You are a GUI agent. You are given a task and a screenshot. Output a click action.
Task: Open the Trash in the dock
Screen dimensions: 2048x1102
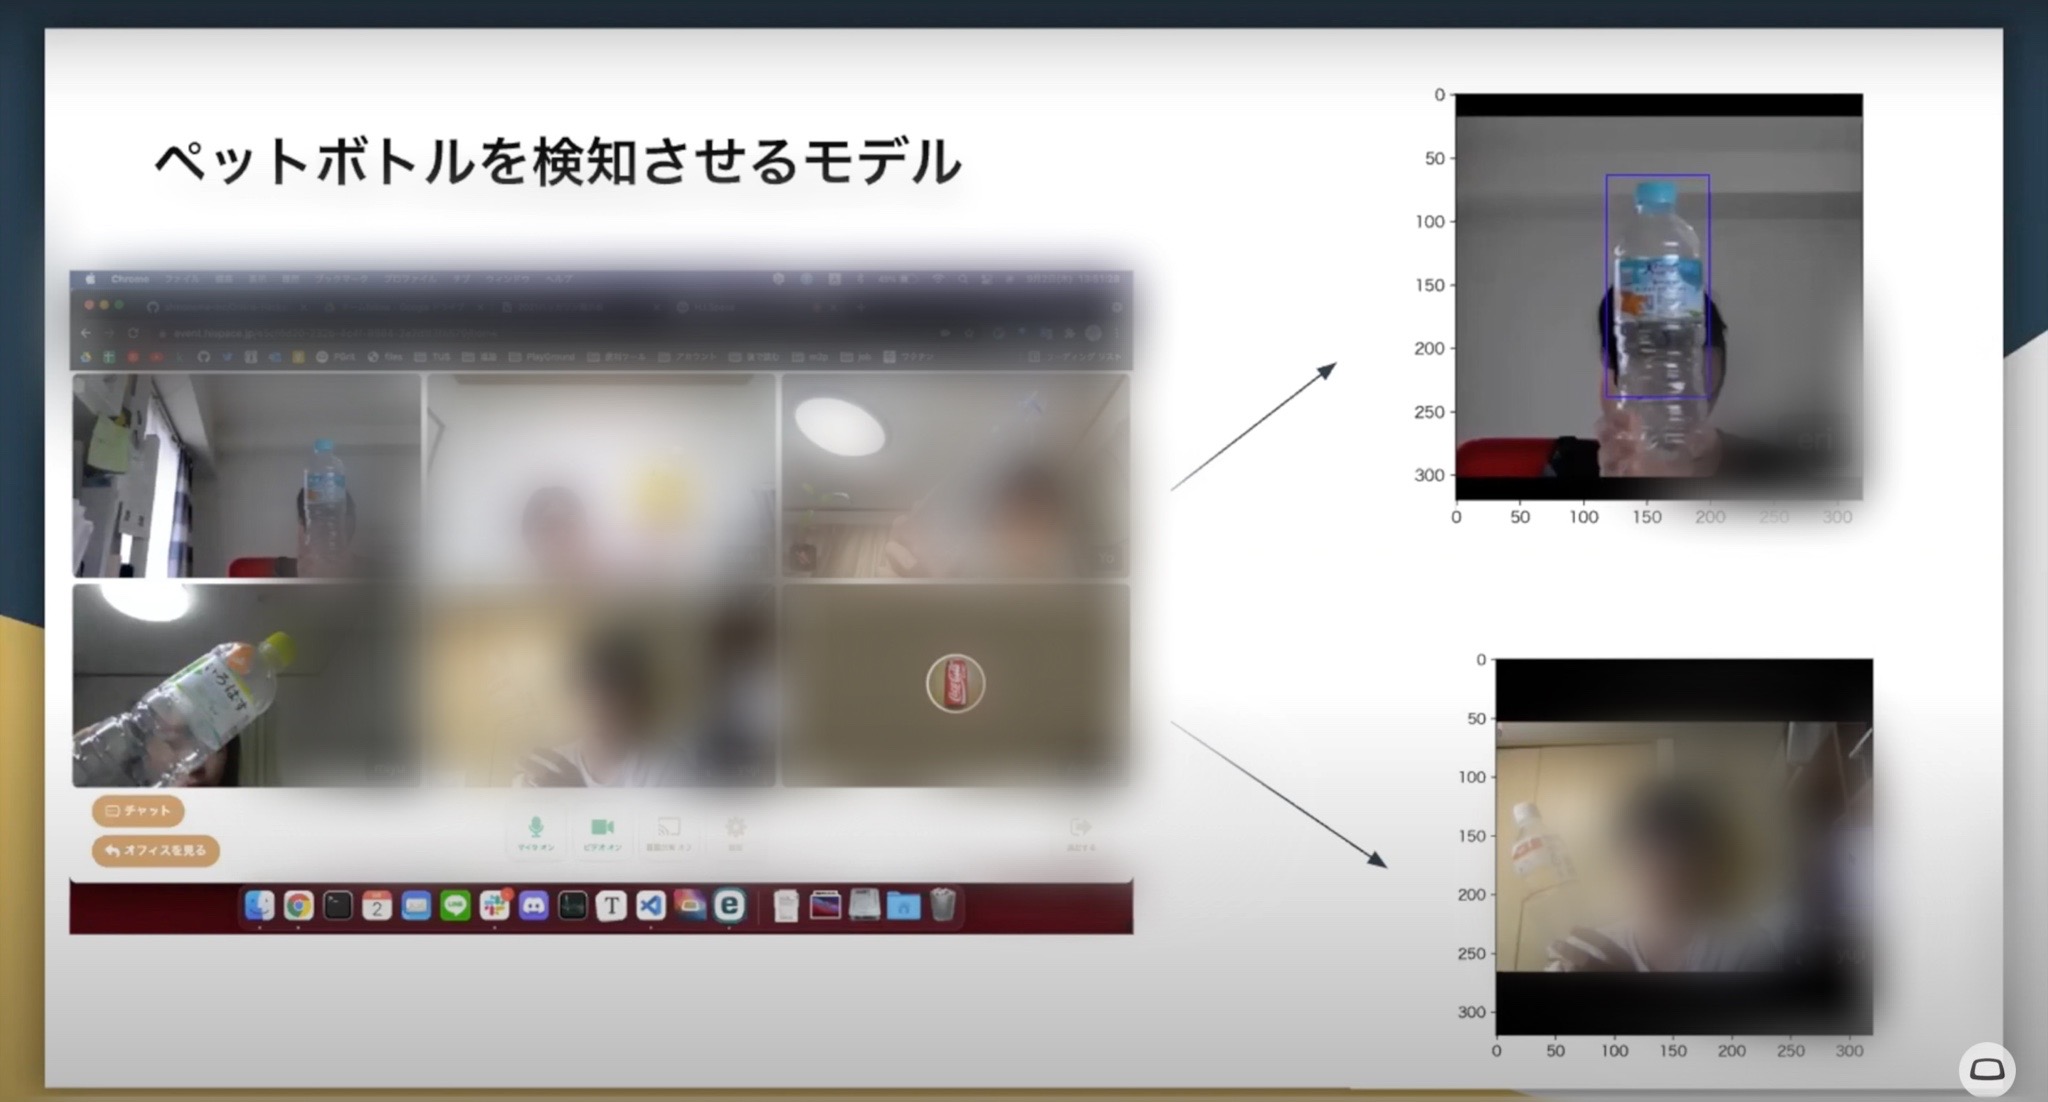point(942,905)
